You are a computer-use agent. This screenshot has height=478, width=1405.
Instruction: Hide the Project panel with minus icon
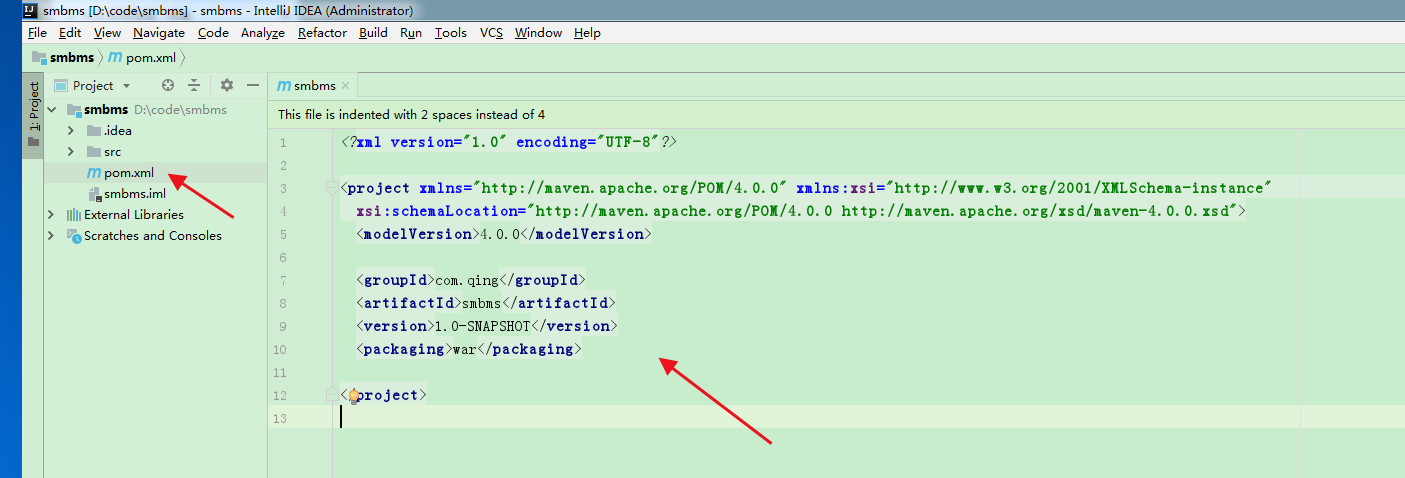pos(253,86)
